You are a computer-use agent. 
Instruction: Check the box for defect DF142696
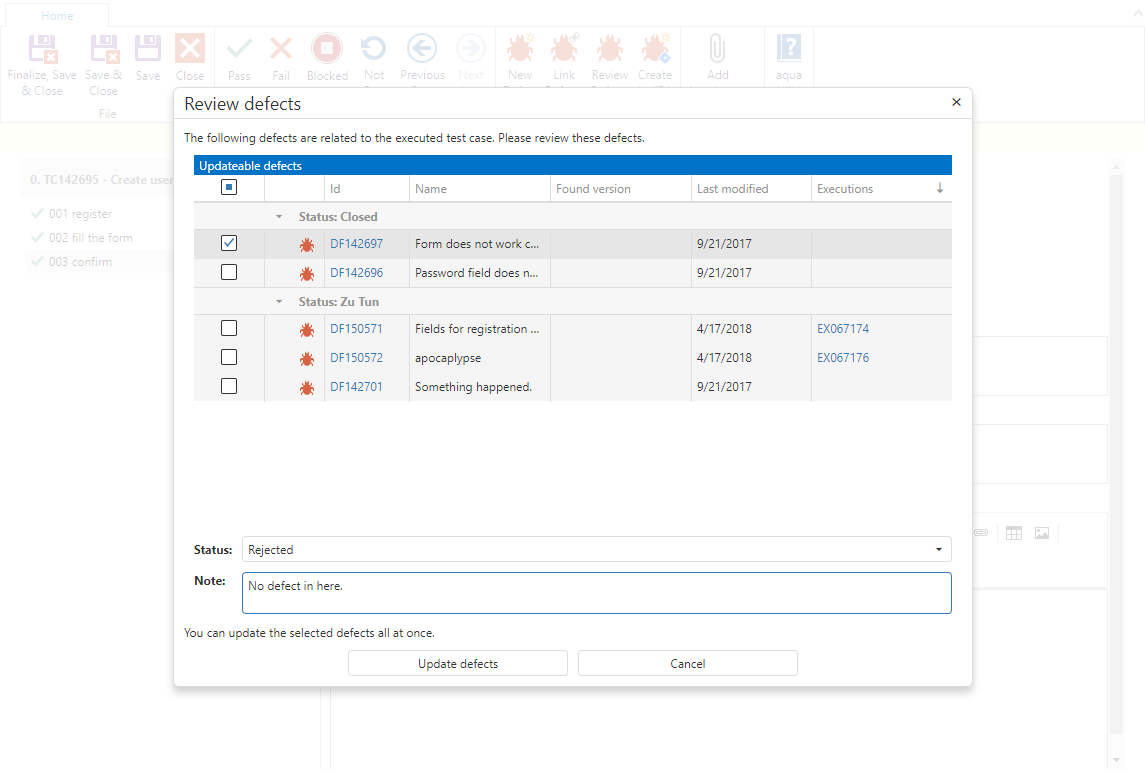tap(229, 272)
